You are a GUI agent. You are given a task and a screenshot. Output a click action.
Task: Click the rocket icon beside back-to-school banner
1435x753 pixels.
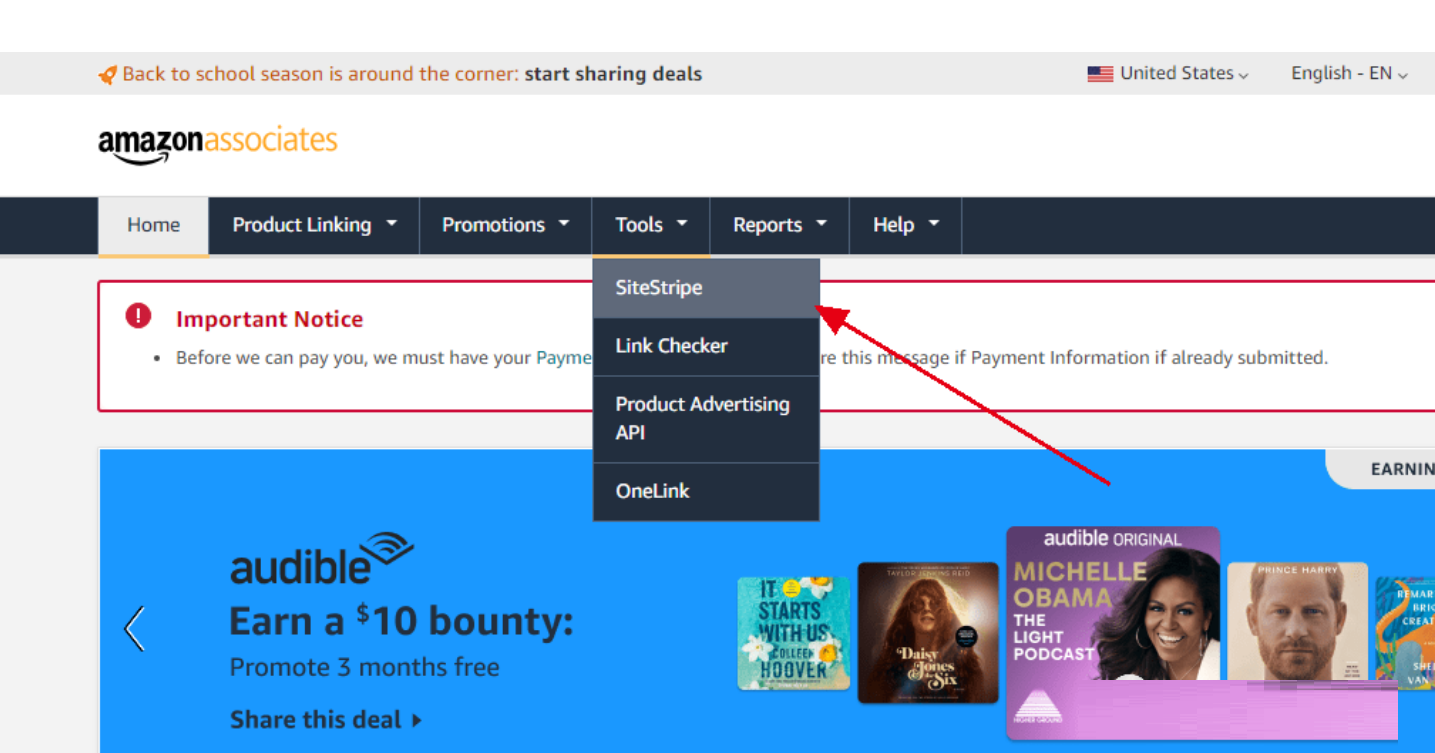[107, 75]
